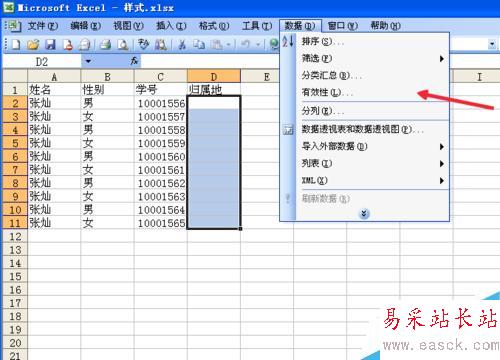Close the open 数据(D) menu

[300, 26]
